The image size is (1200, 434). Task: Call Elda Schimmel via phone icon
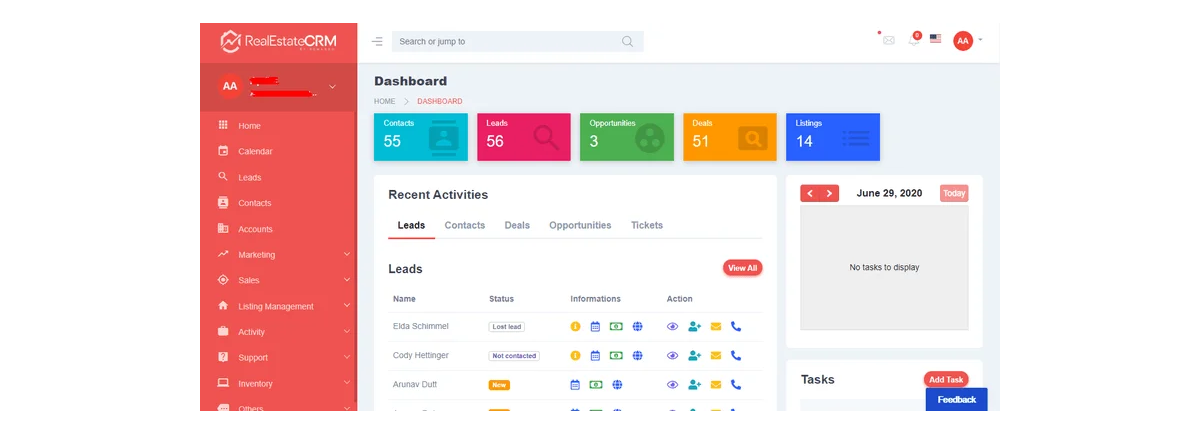pyautogui.click(x=736, y=326)
